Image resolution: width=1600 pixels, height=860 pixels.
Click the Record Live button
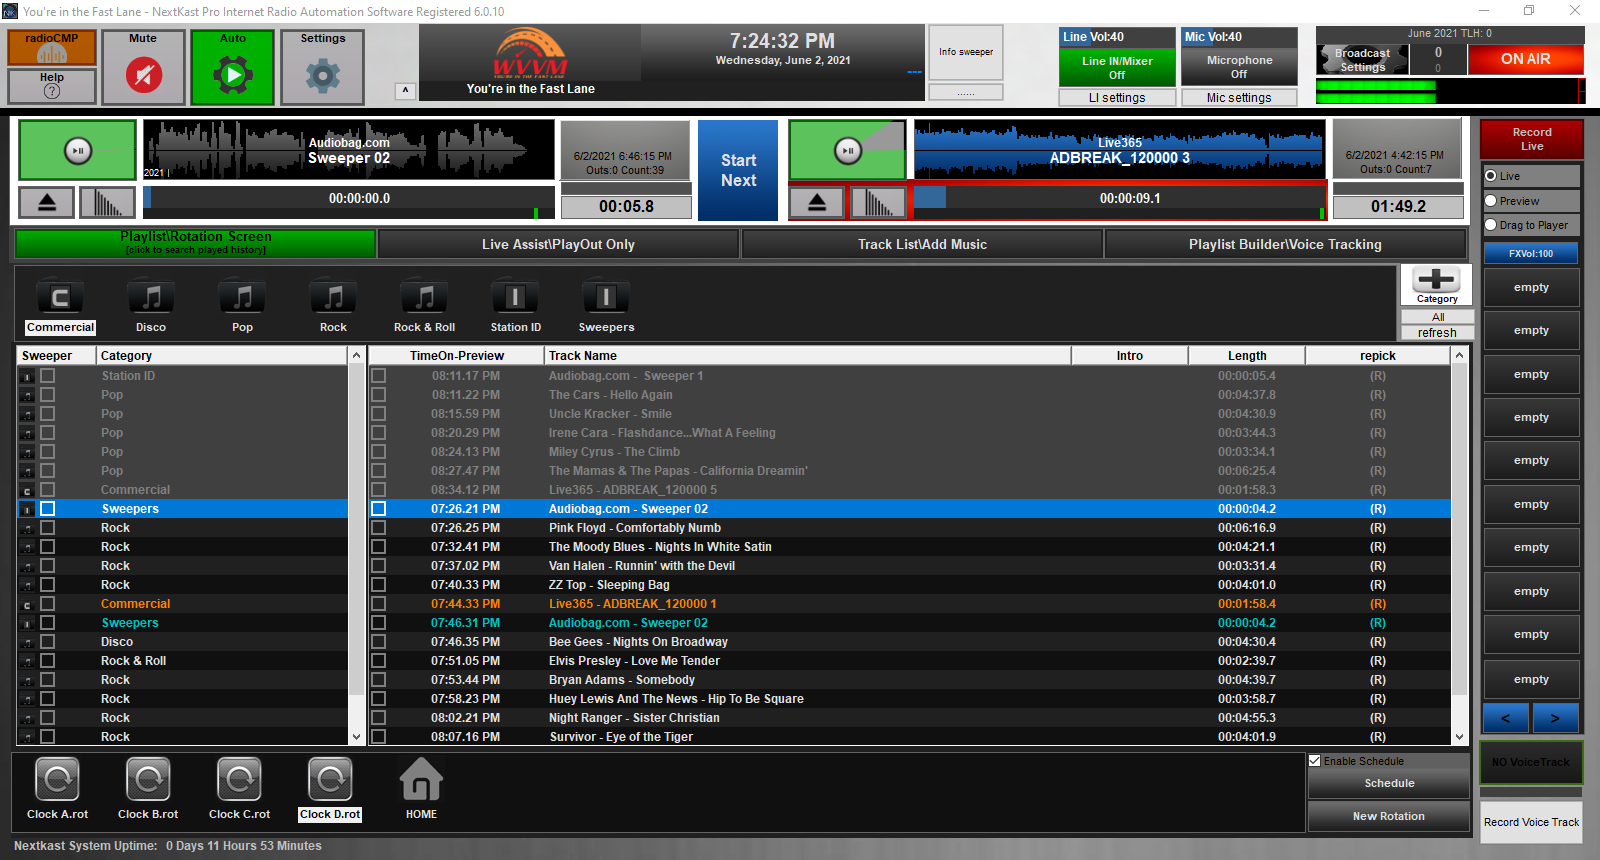pyautogui.click(x=1531, y=139)
